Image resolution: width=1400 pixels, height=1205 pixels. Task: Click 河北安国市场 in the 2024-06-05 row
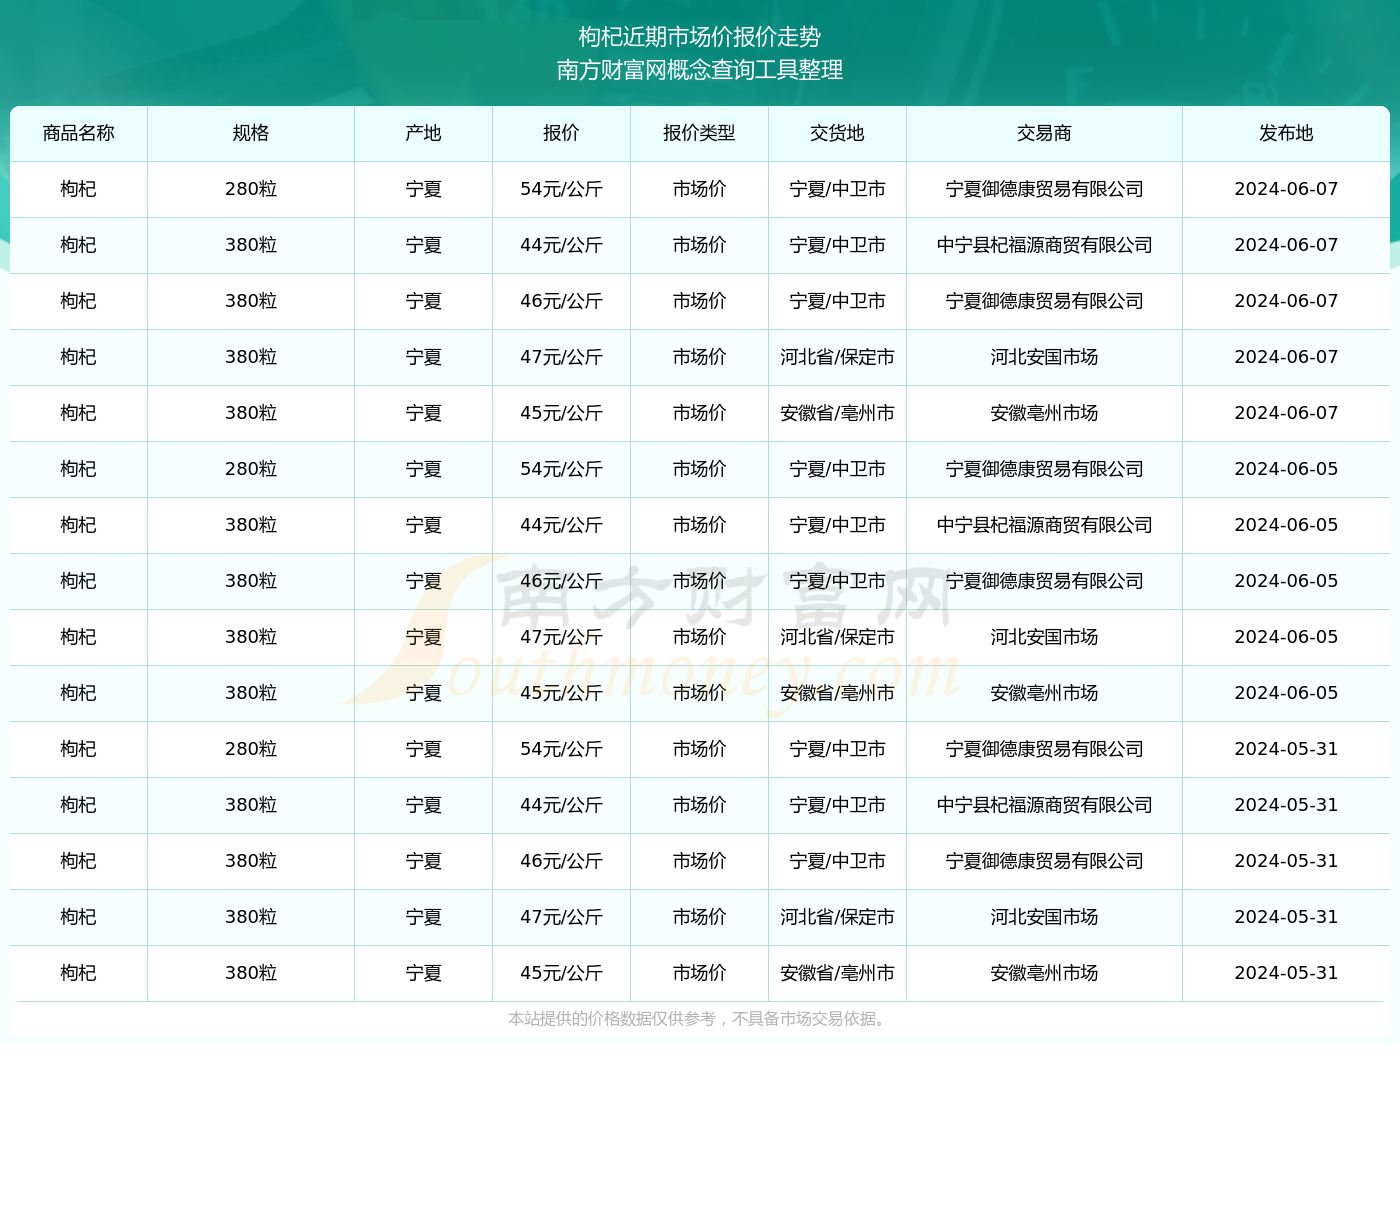click(x=1044, y=637)
